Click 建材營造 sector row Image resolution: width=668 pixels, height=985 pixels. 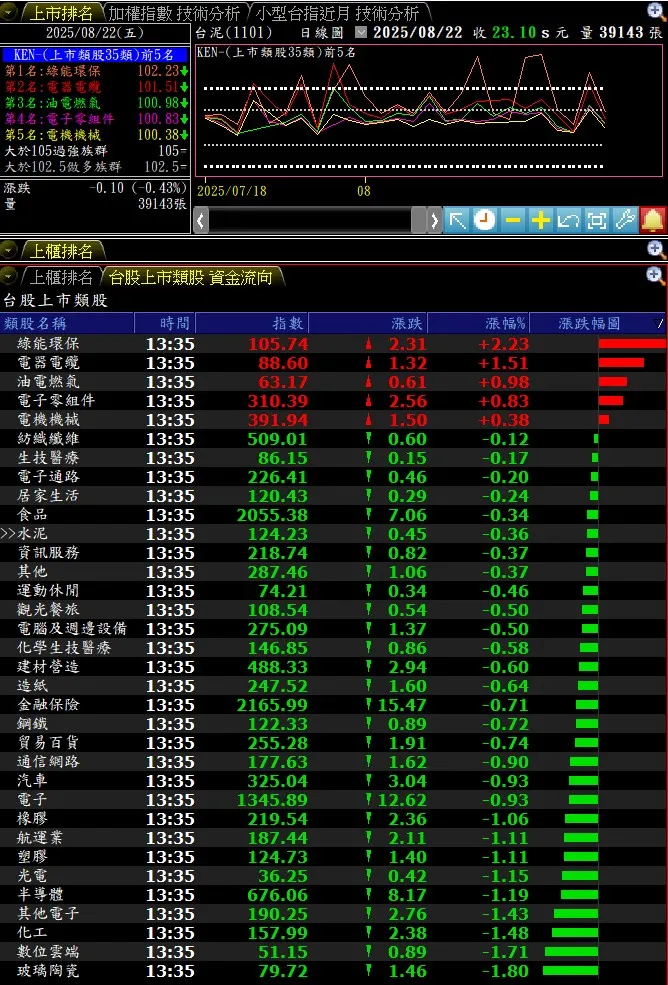click(x=333, y=667)
